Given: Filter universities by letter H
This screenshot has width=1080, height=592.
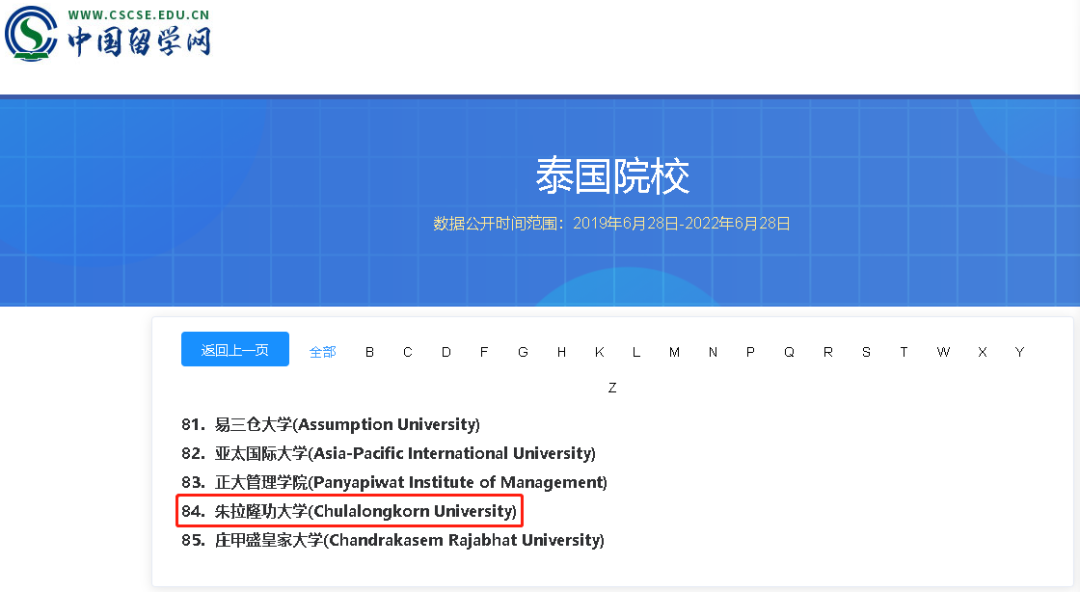Looking at the screenshot, I should click(x=562, y=352).
